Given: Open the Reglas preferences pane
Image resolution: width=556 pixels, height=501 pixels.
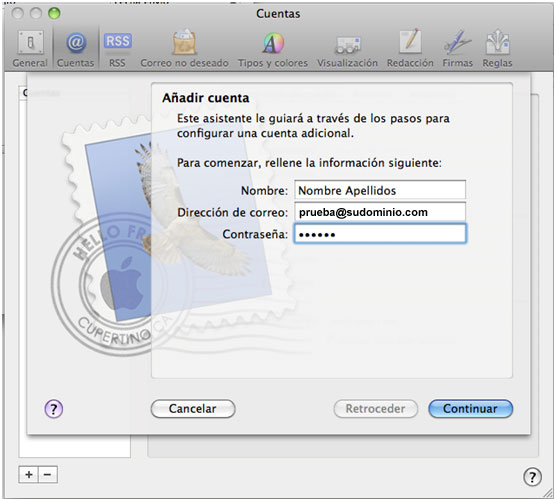Looking at the screenshot, I should tap(497, 49).
